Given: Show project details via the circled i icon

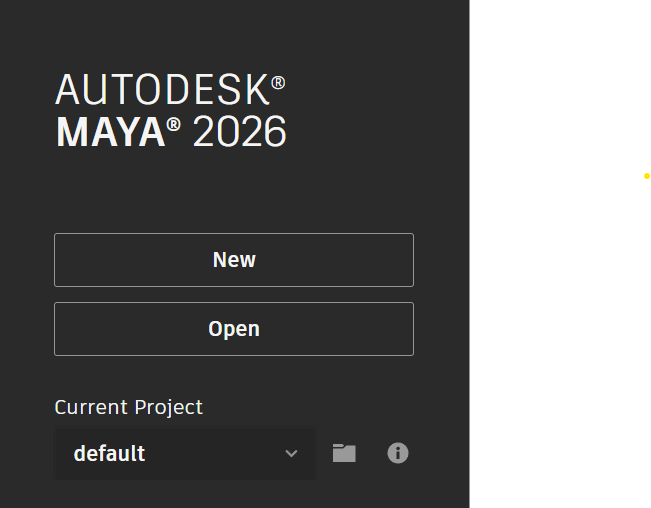Looking at the screenshot, I should coord(398,453).
